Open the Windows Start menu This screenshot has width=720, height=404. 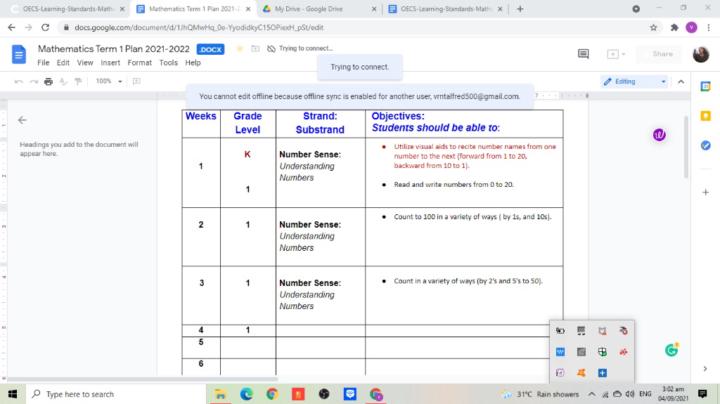coord(12,394)
